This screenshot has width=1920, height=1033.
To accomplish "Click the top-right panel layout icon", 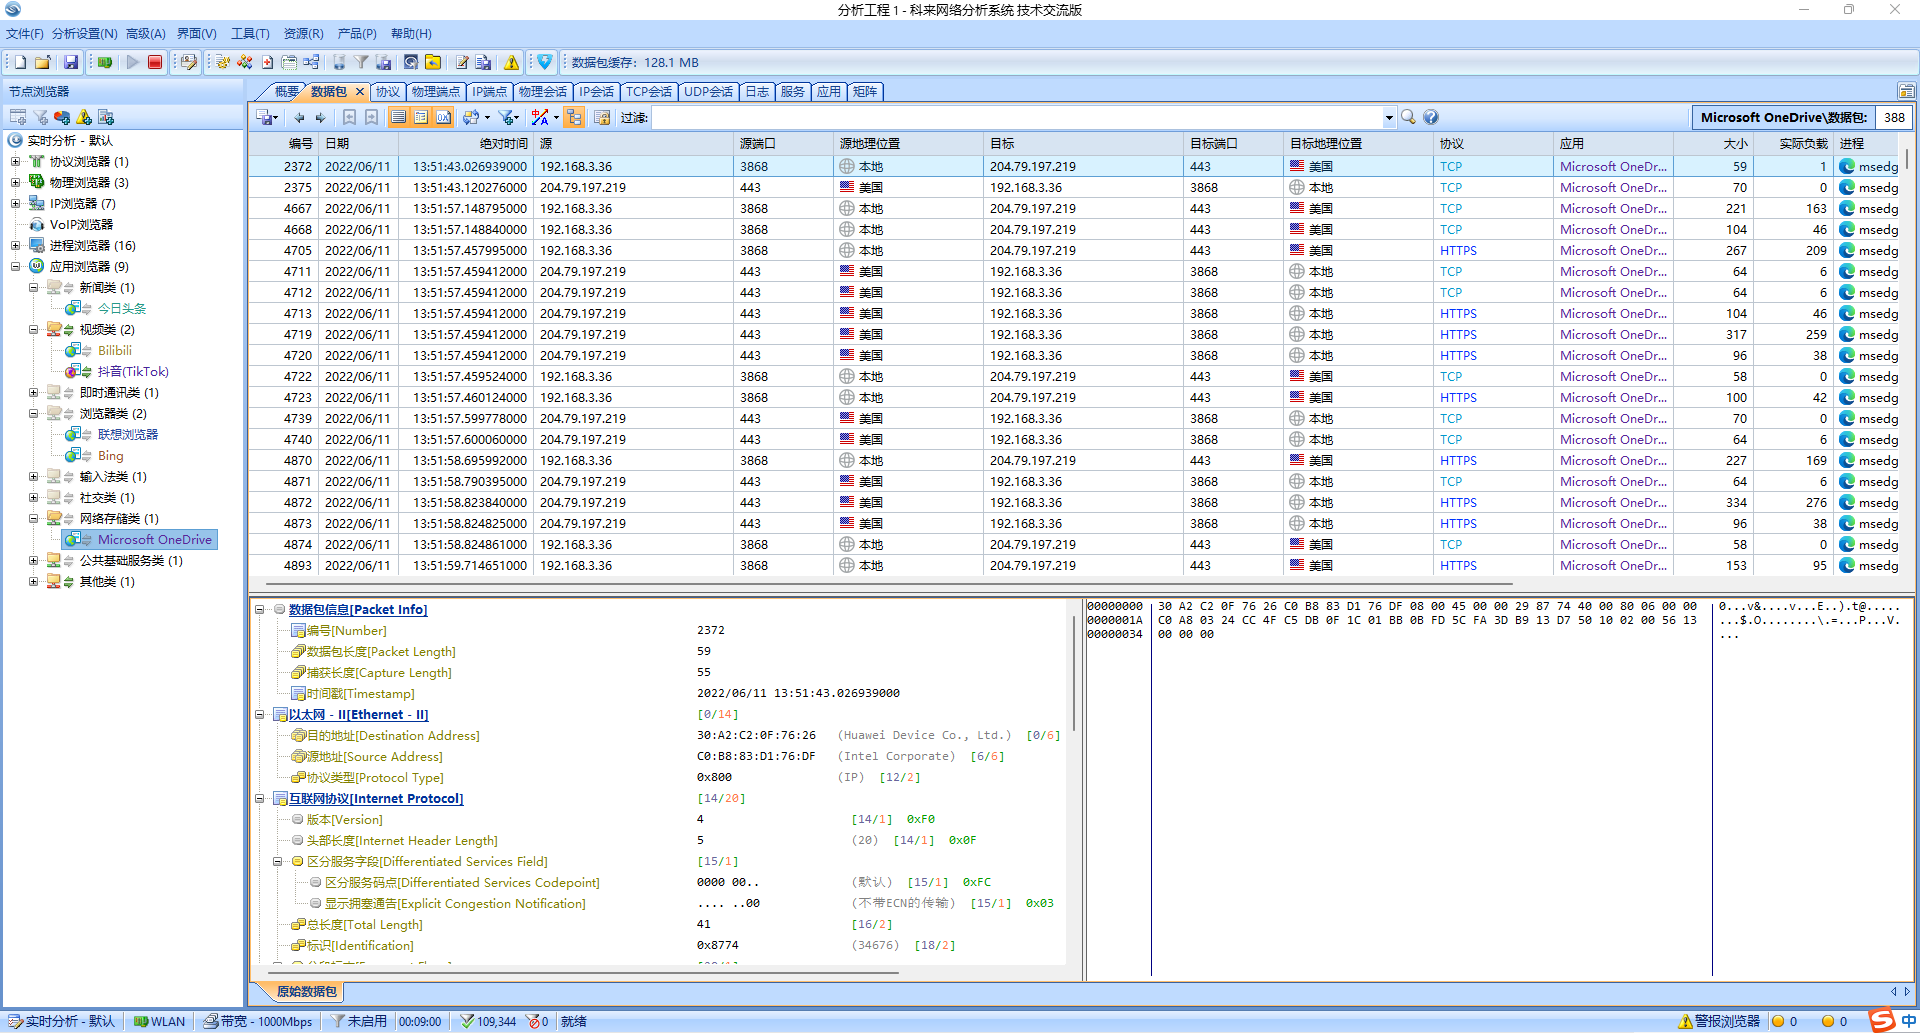I will (1906, 91).
